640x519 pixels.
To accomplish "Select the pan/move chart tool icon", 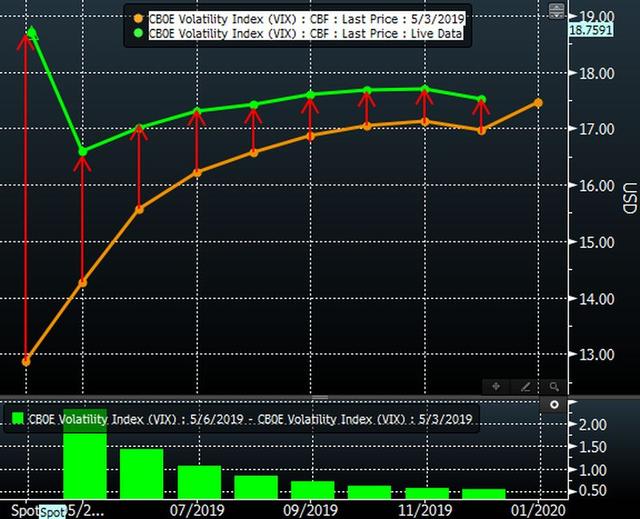I will click(496, 386).
